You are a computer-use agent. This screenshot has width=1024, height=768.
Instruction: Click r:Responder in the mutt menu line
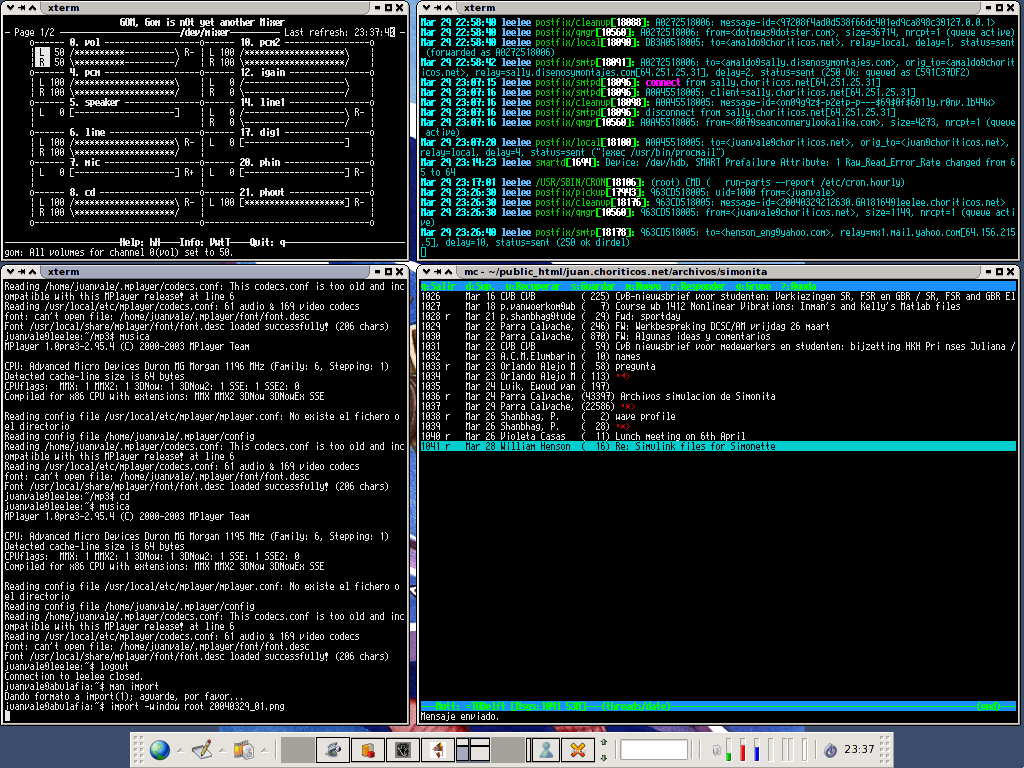click(x=698, y=287)
